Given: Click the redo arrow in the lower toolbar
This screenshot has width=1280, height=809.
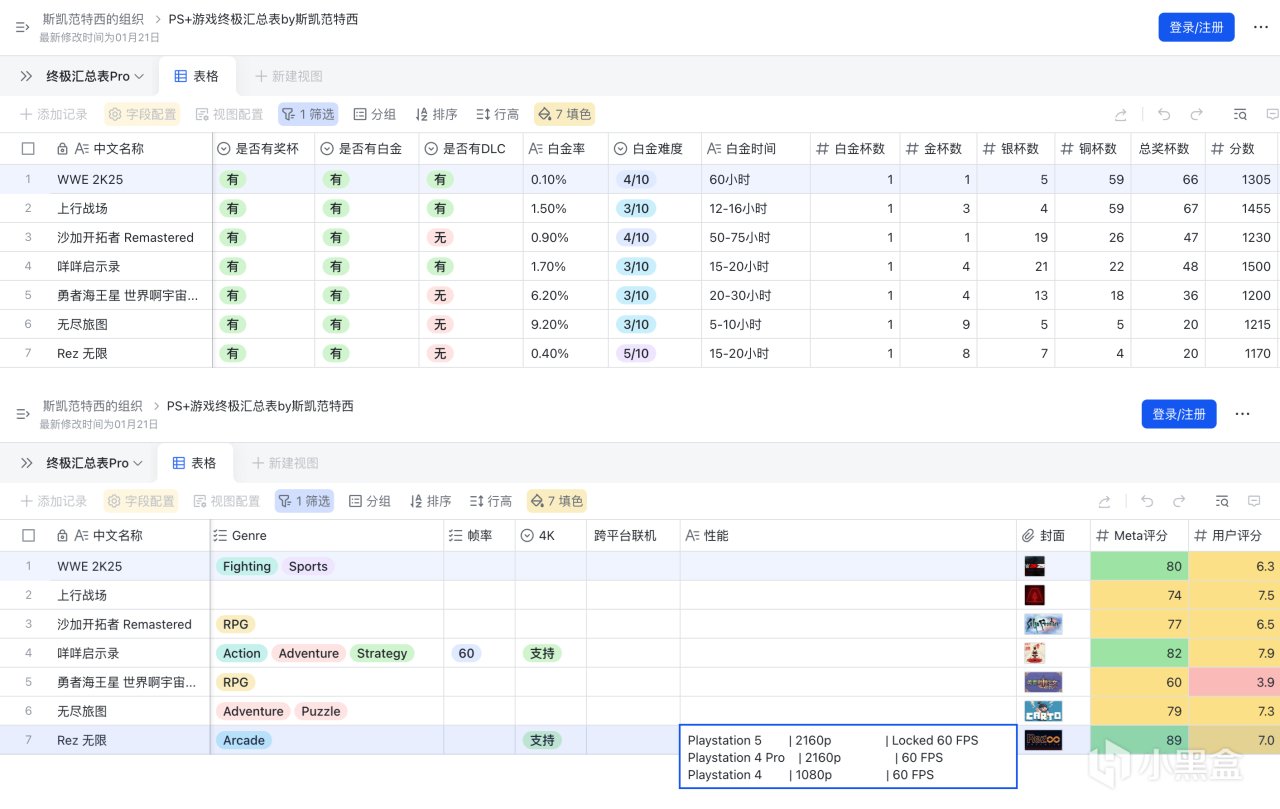Looking at the screenshot, I should (x=1179, y=501).
